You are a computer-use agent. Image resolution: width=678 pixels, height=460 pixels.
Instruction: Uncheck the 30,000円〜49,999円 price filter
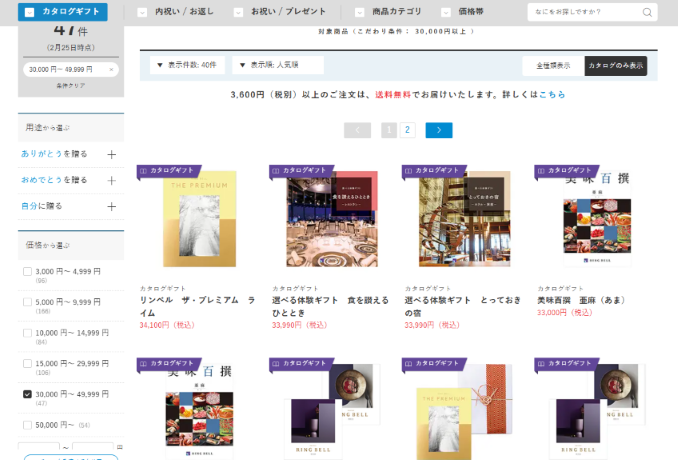(27, 394)
